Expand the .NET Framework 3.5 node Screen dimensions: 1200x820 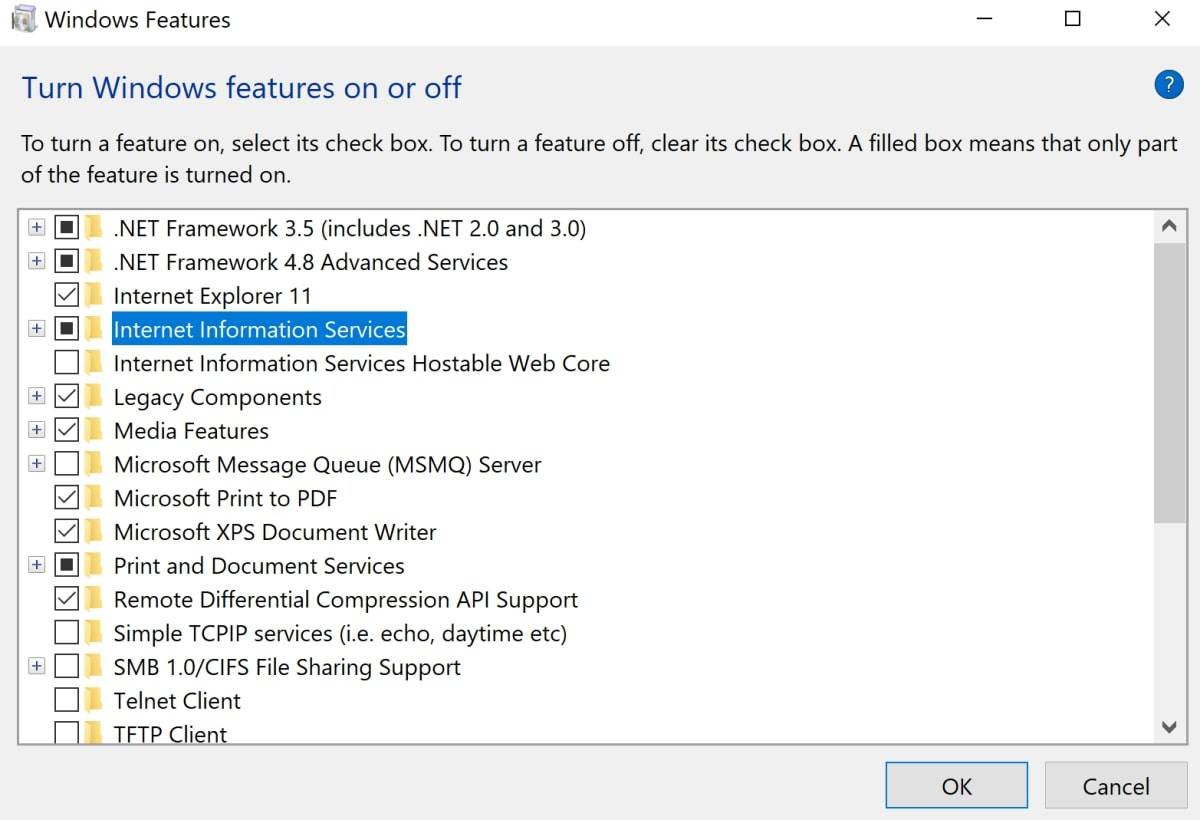click(37, 228)
